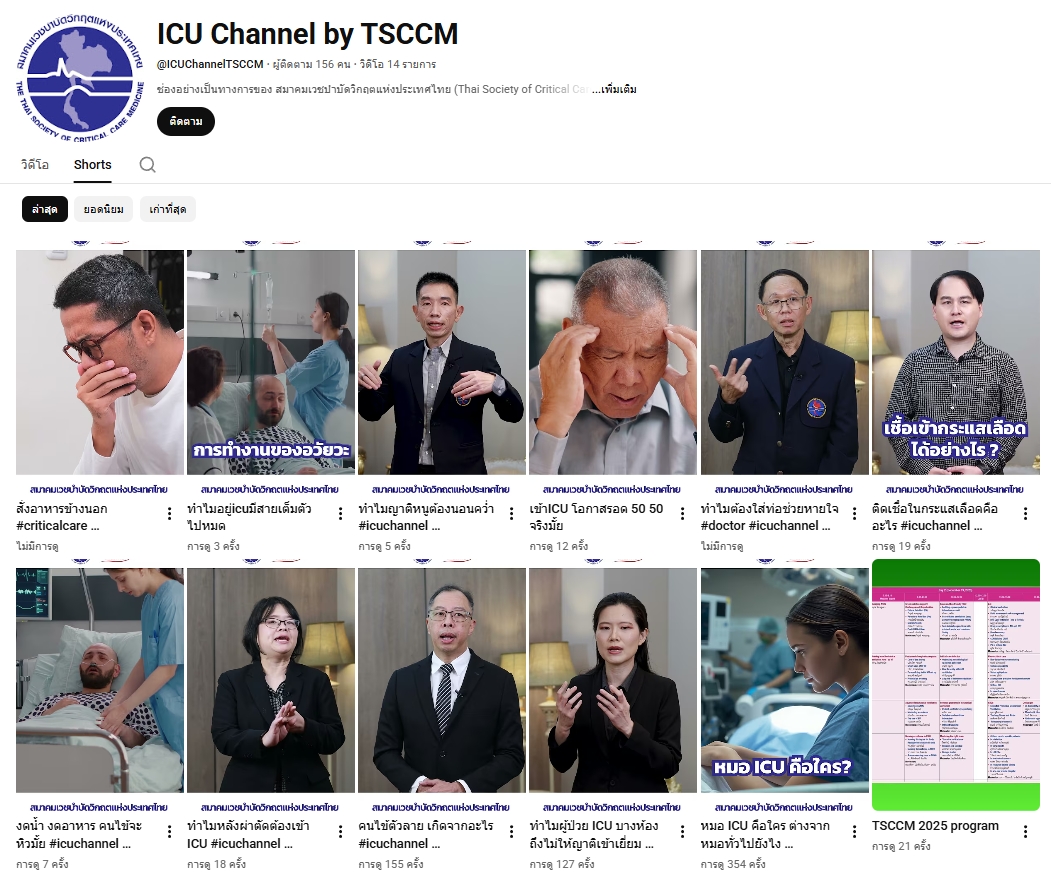Open options menu for 'เข้าICU โอกาสรอด 50 50' short
1051x880 pixels.
(683, 514)
